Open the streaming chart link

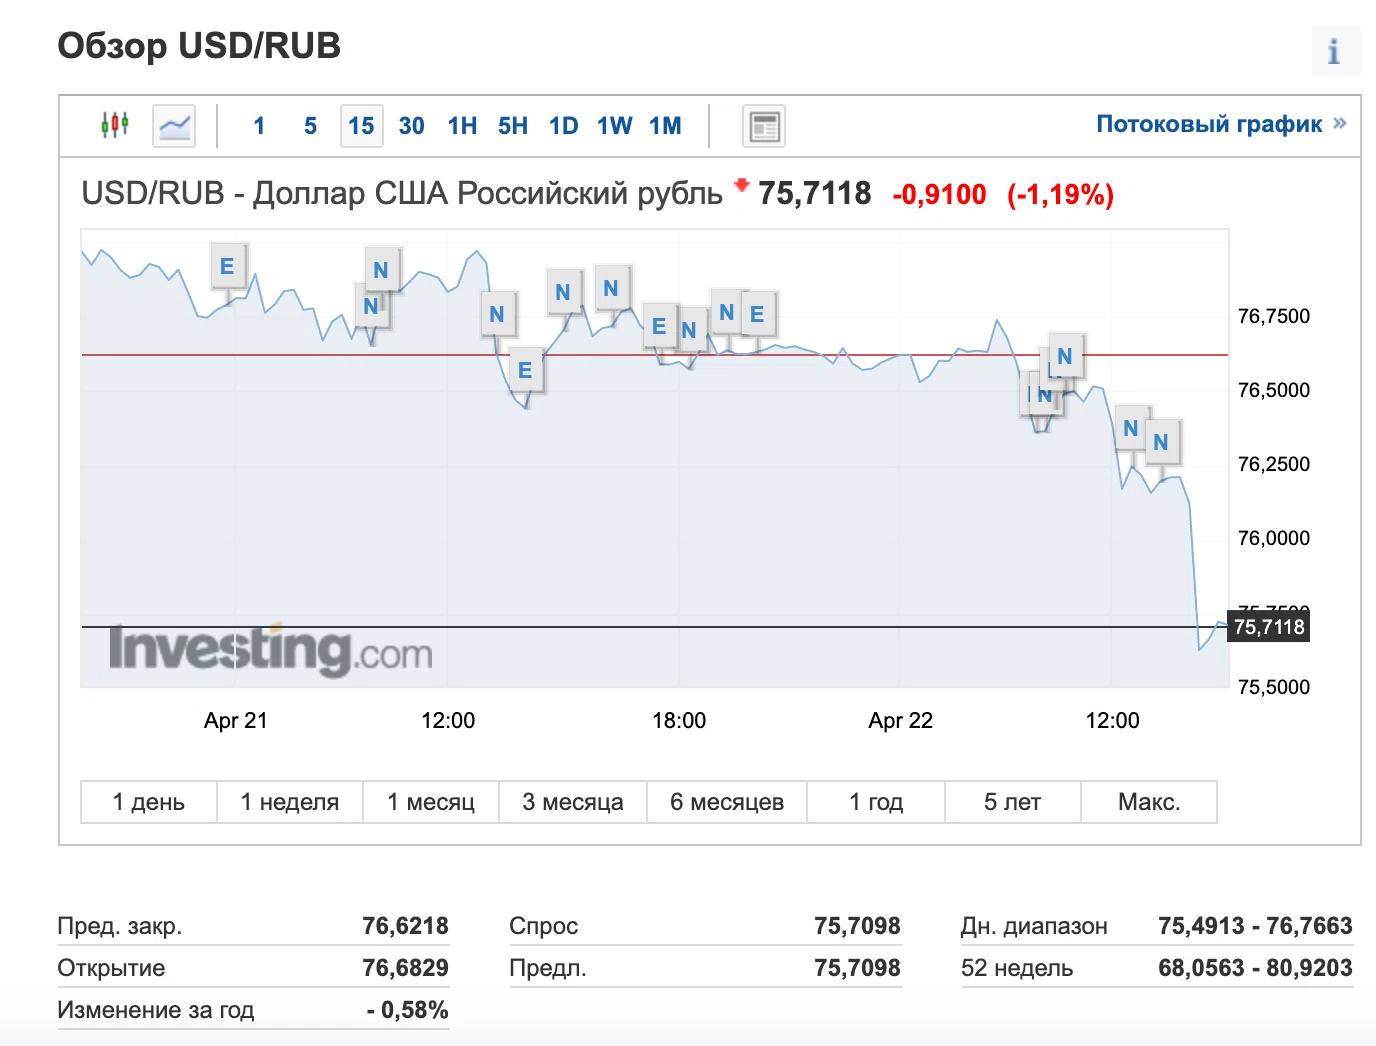click(x=1208, y=124)
